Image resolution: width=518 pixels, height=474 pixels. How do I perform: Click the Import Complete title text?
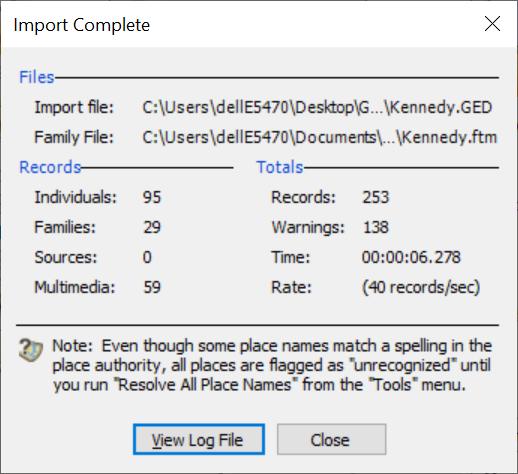82,25
